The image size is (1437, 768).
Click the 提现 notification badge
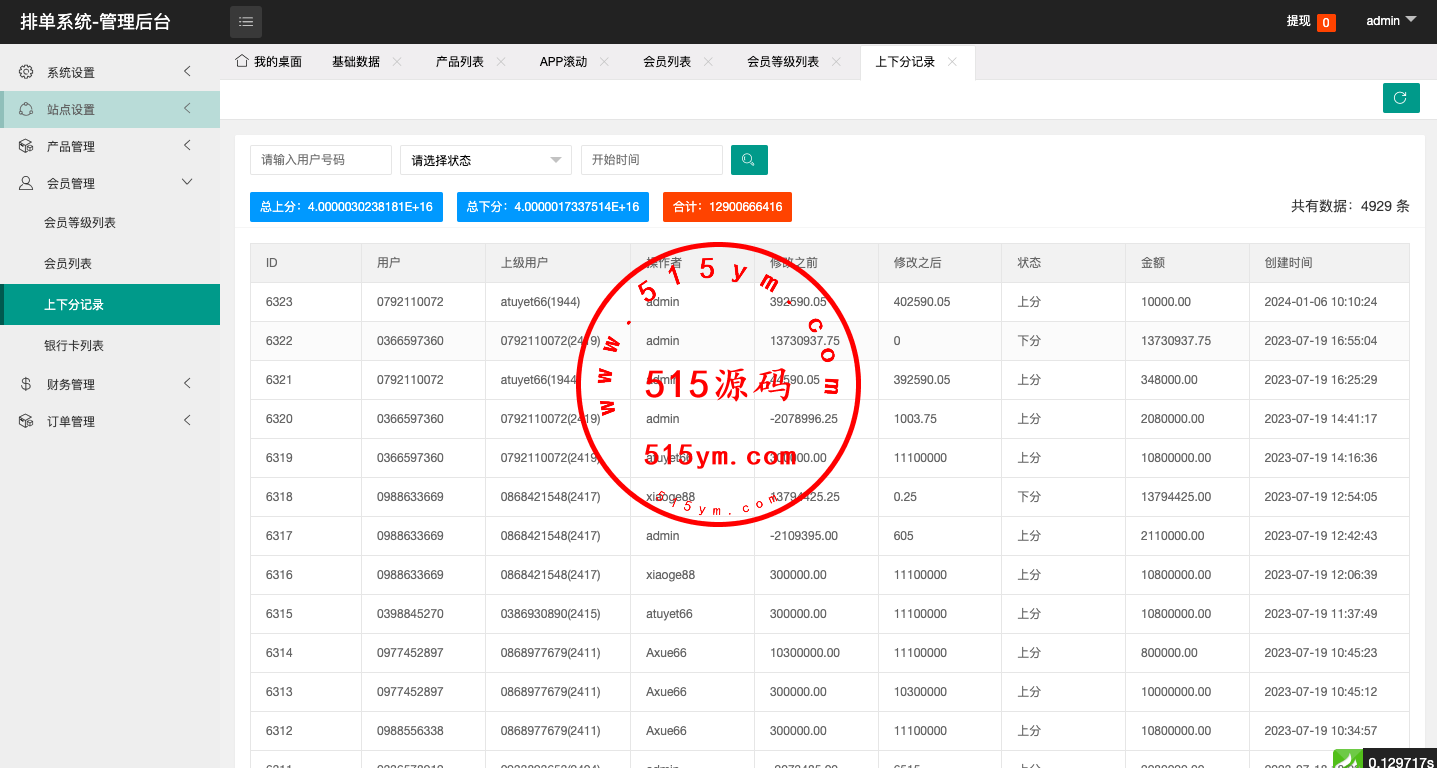click(x=1325, y=22)
